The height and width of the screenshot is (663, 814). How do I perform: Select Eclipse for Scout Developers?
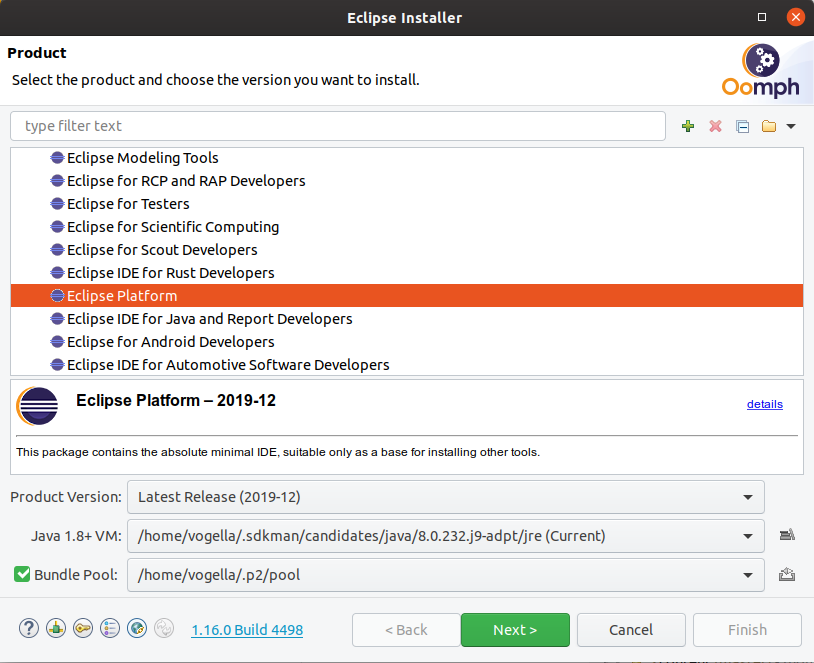point(406,250)
